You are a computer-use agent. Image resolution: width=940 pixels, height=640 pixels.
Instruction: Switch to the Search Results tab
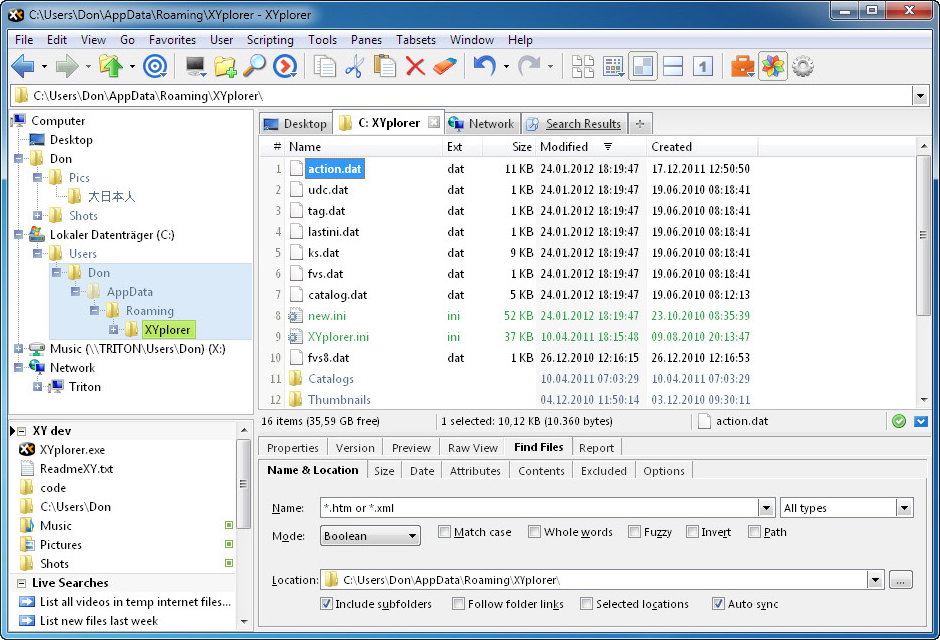click(x=574, y=123)
